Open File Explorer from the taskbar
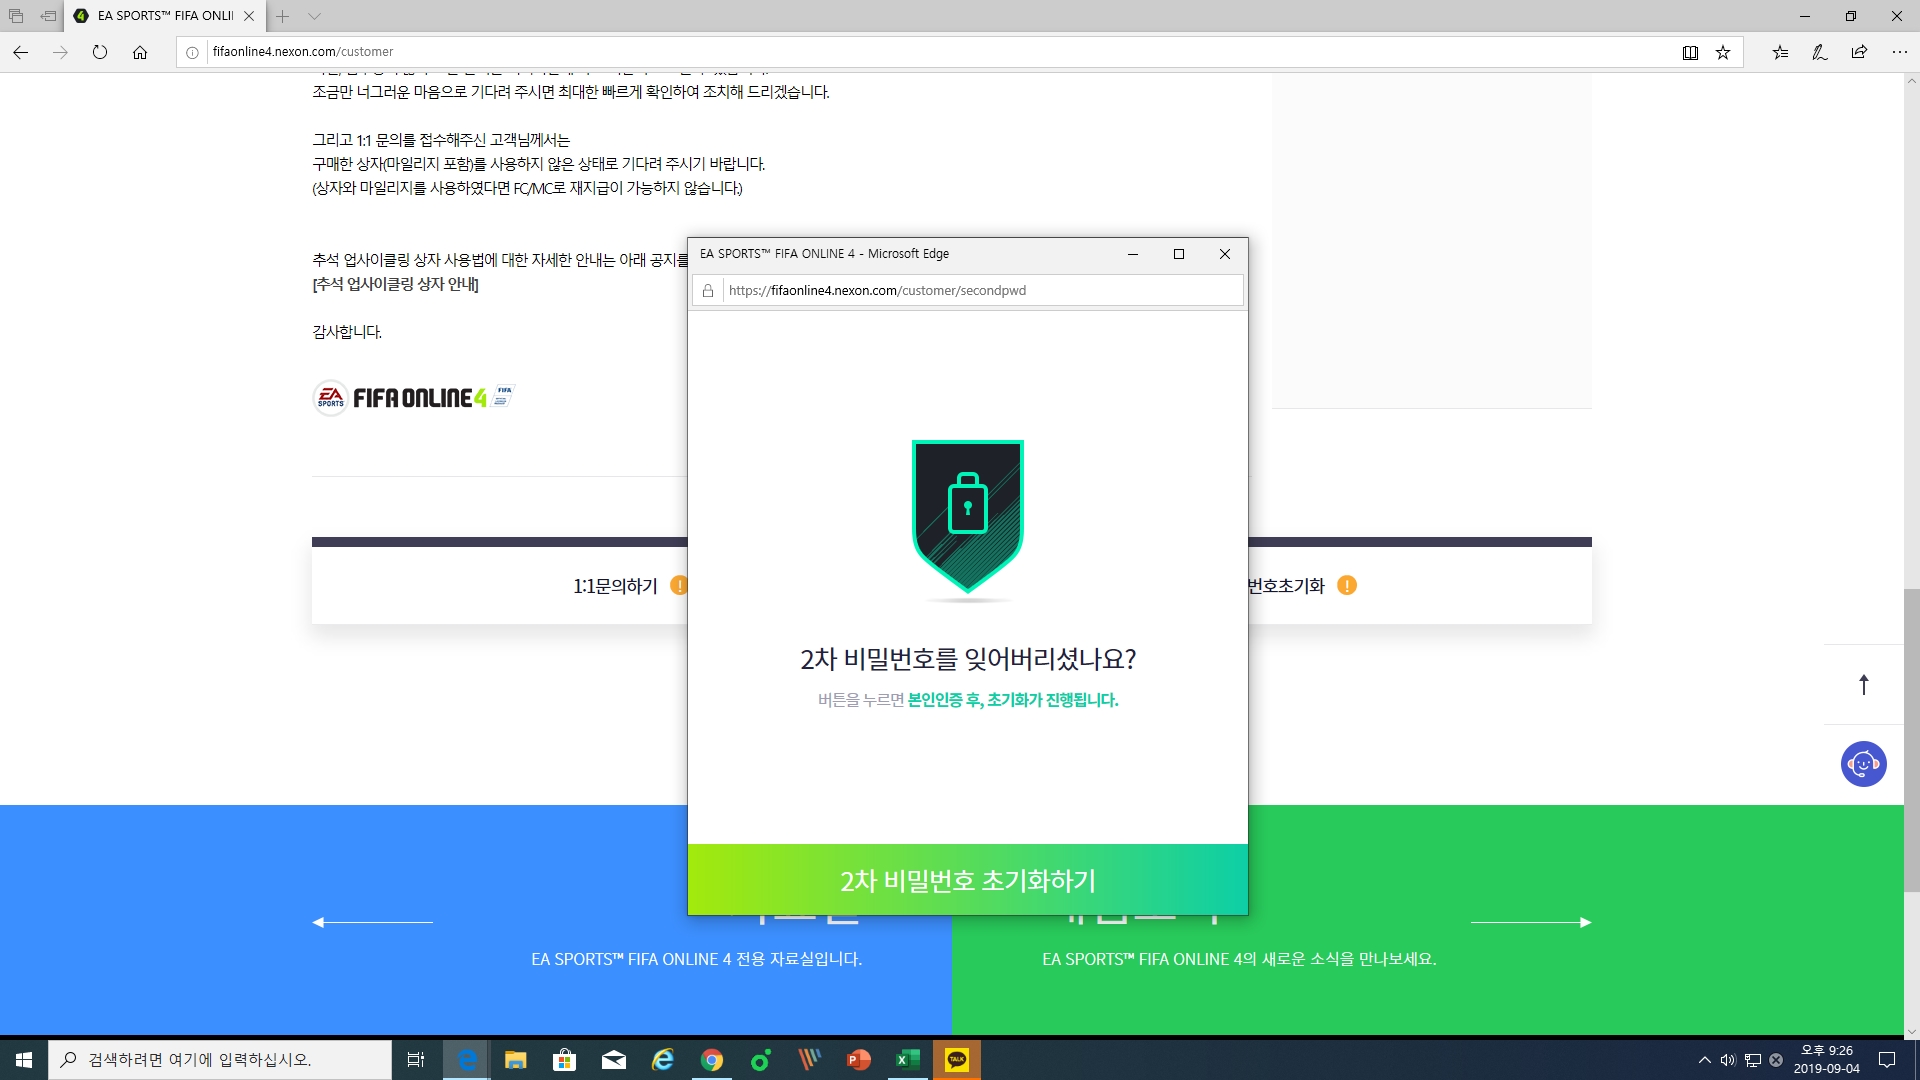This screenshot has height=1080, width=1920. coord(515,1060)
